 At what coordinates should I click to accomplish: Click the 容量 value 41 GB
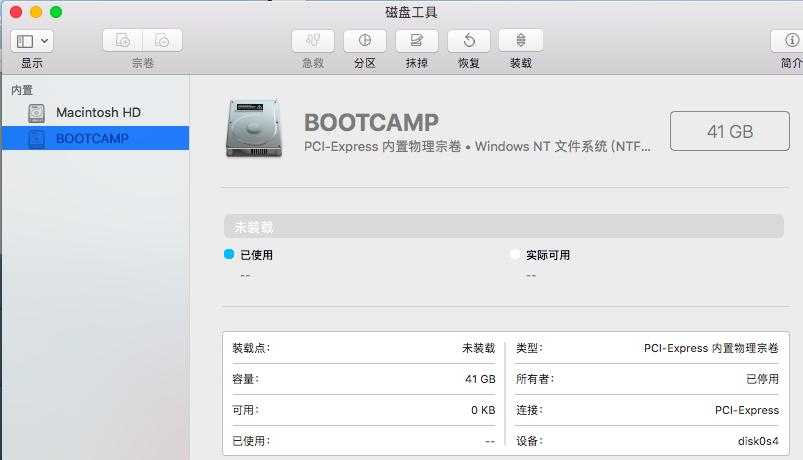(480, 379)
